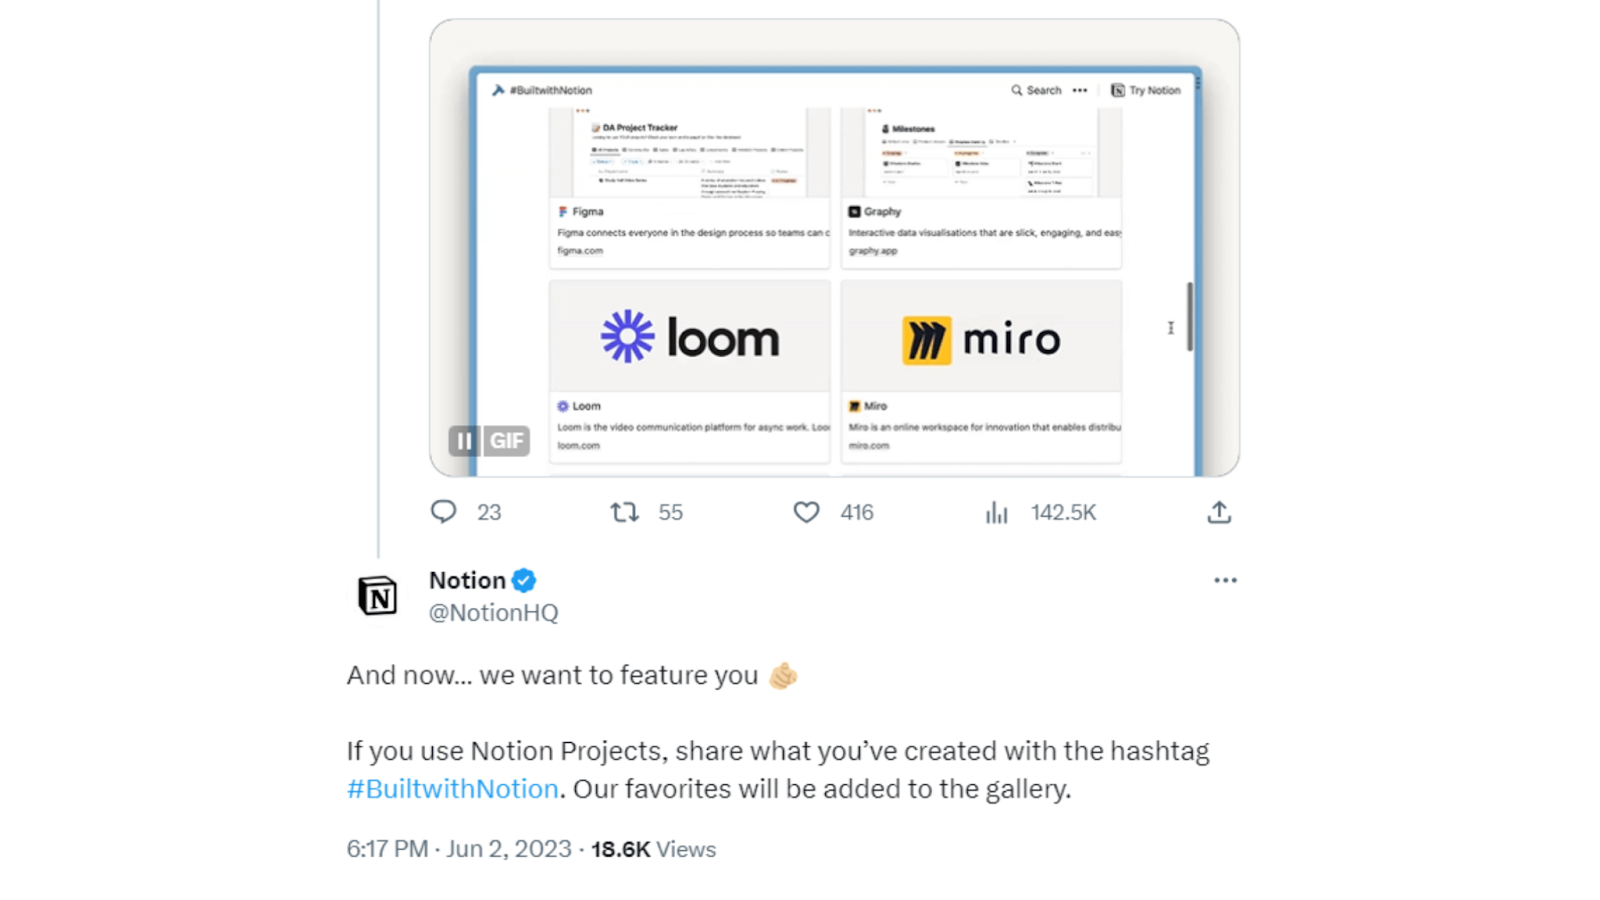This screenshot has width=1600, height=900.
Task: Like the tweet with the heart icon
Action: click(806, 512)
